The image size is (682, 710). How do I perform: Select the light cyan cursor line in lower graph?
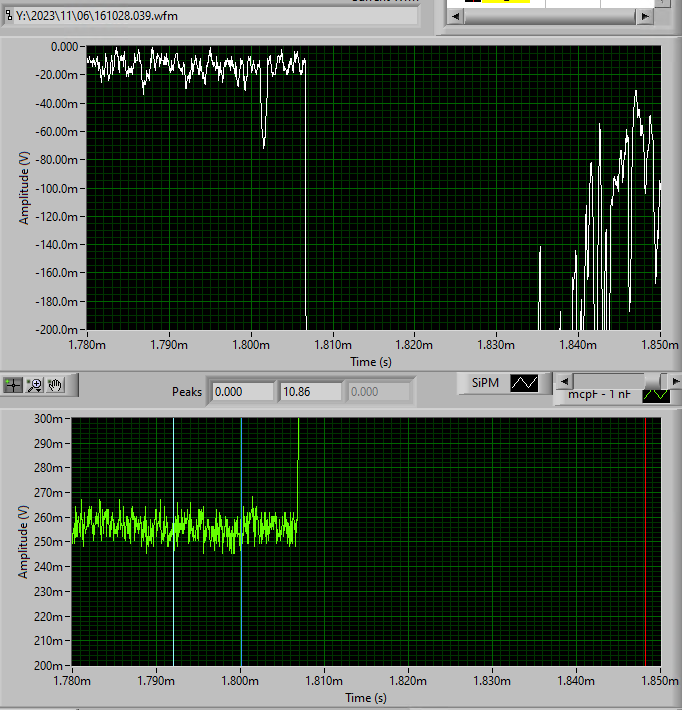click(173, 542)
